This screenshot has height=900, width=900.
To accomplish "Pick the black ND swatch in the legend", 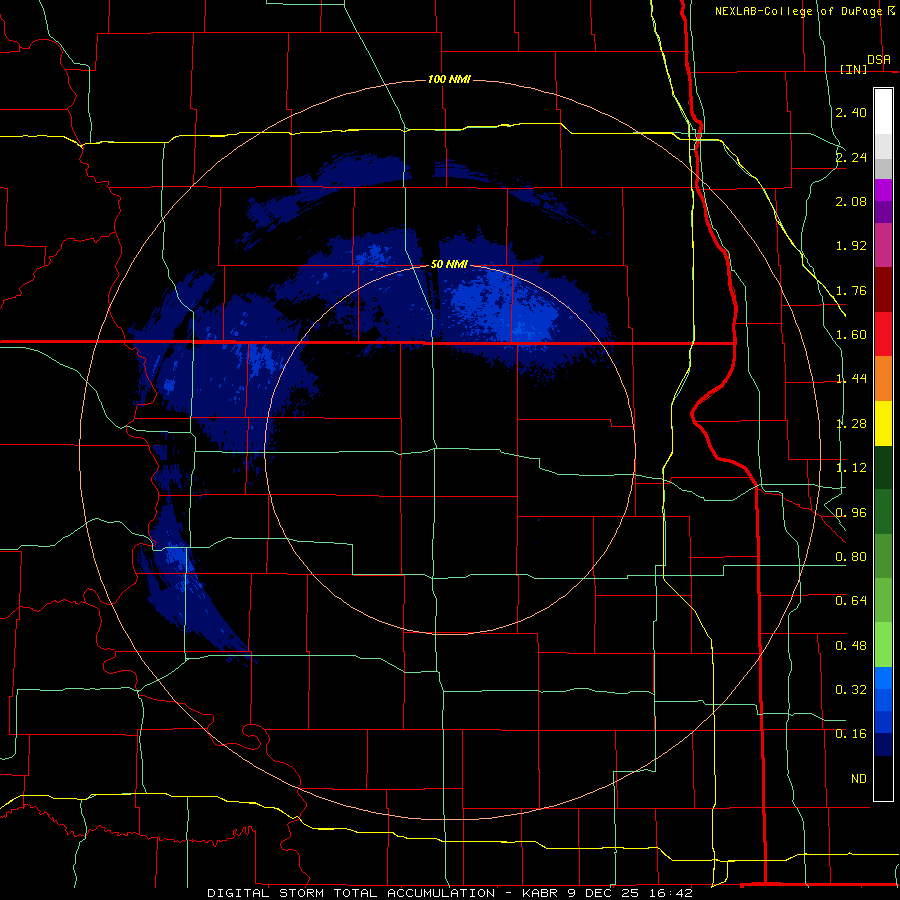I will click(883, 778).
